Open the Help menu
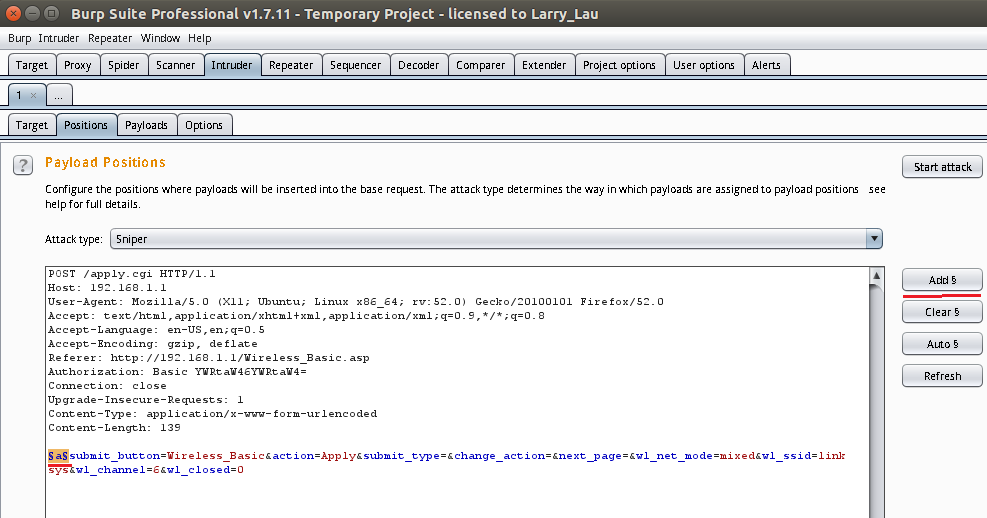 pyautogui.click(x=200, y=38)
